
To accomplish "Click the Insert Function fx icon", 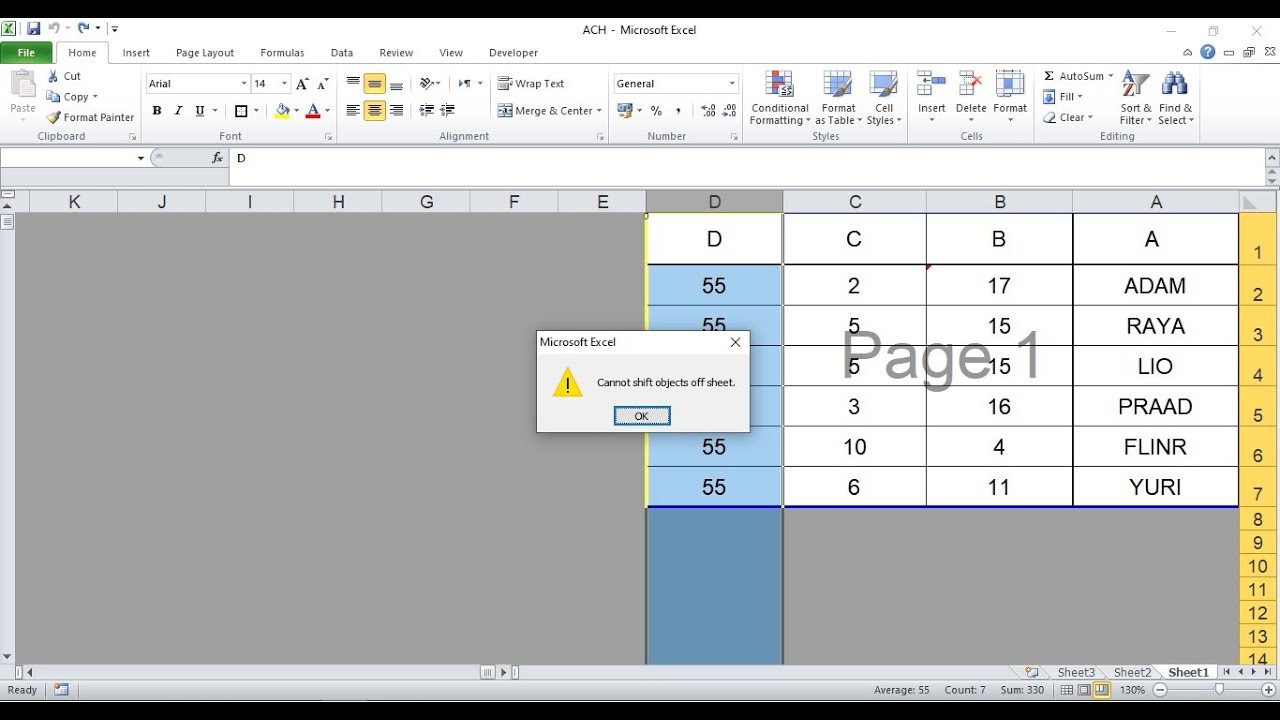I will click(217, 158).
